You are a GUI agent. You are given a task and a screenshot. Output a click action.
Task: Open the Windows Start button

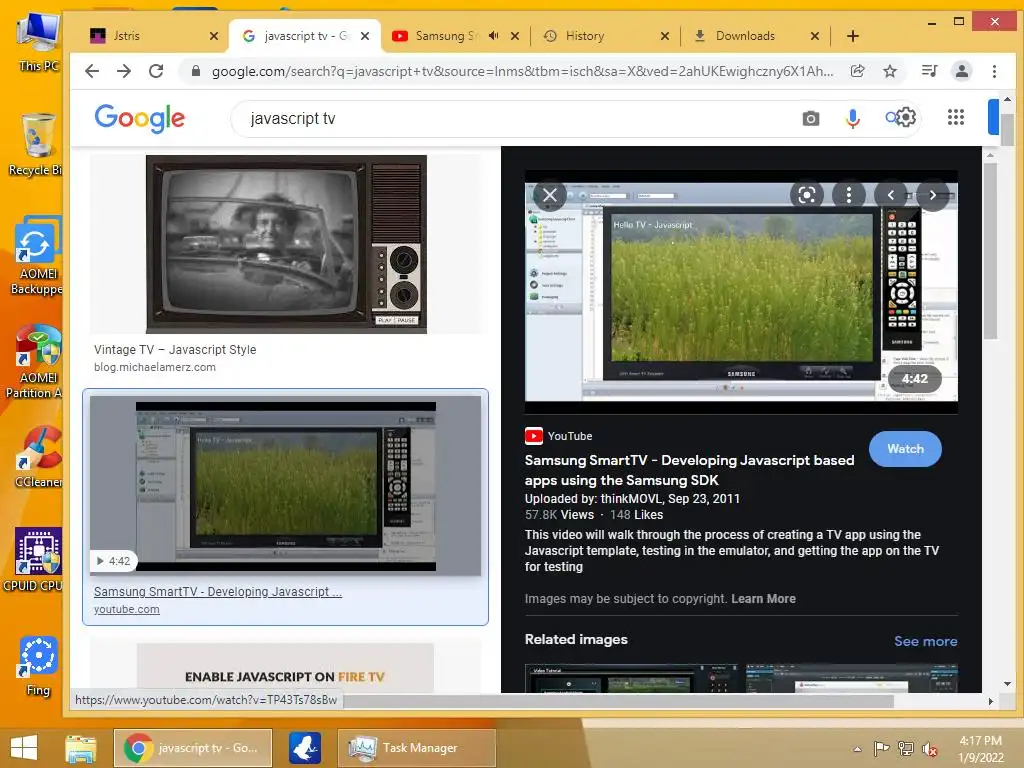pyautogui.click(x=24, y=748)
